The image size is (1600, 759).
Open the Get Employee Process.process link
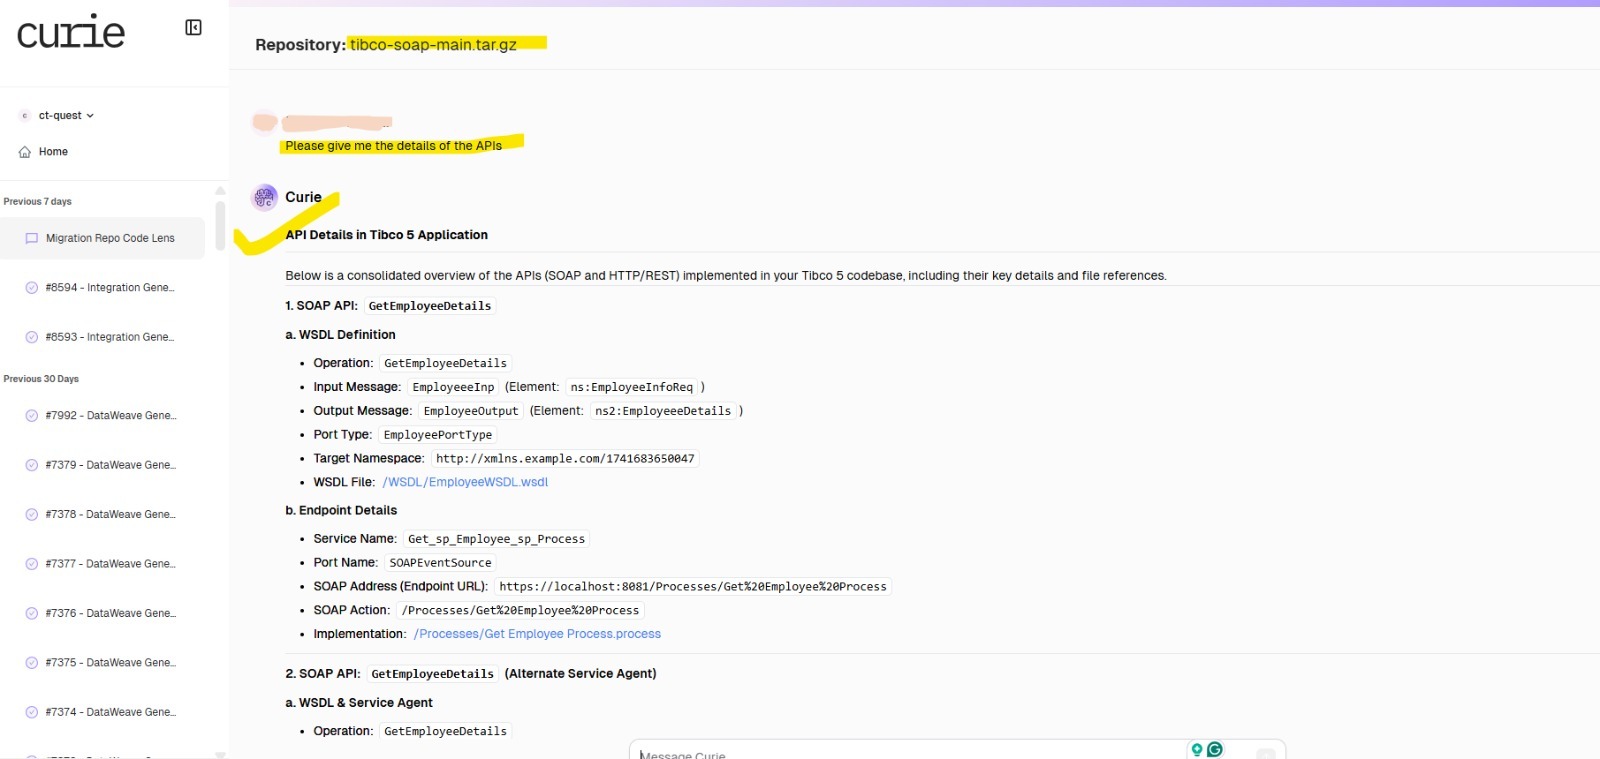537,634
